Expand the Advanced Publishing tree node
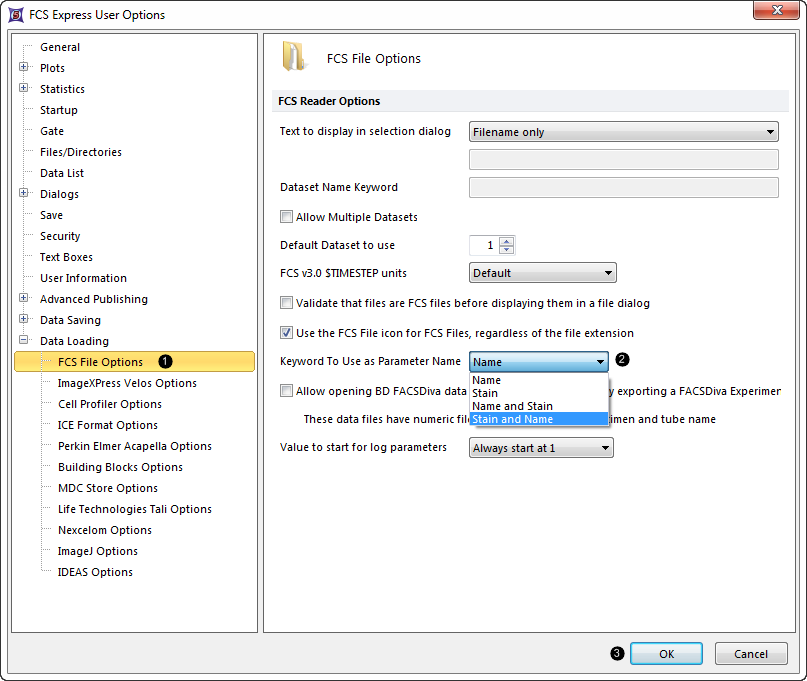Screen dimensions: 807x681 pyautogui.click(x=23, y=299)
